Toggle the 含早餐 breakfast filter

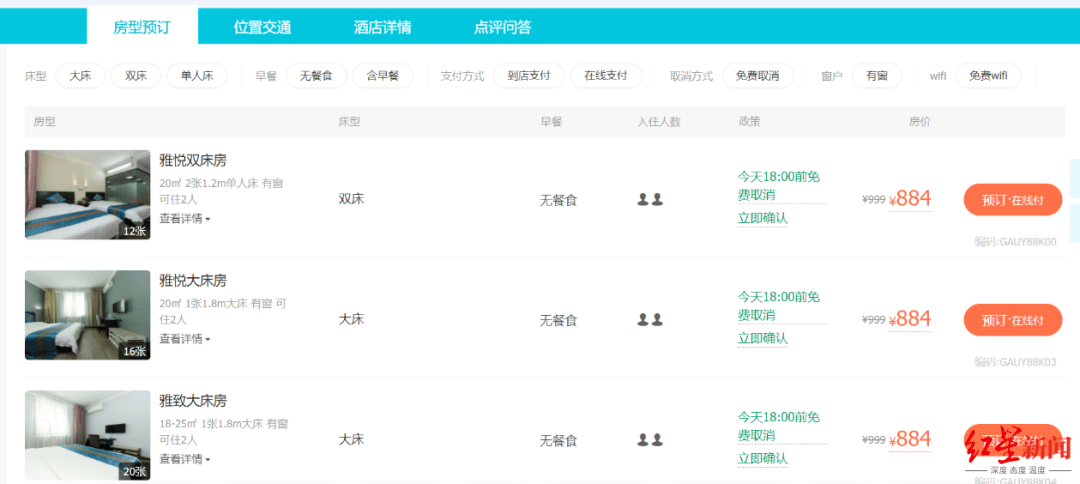pos(383,76)
